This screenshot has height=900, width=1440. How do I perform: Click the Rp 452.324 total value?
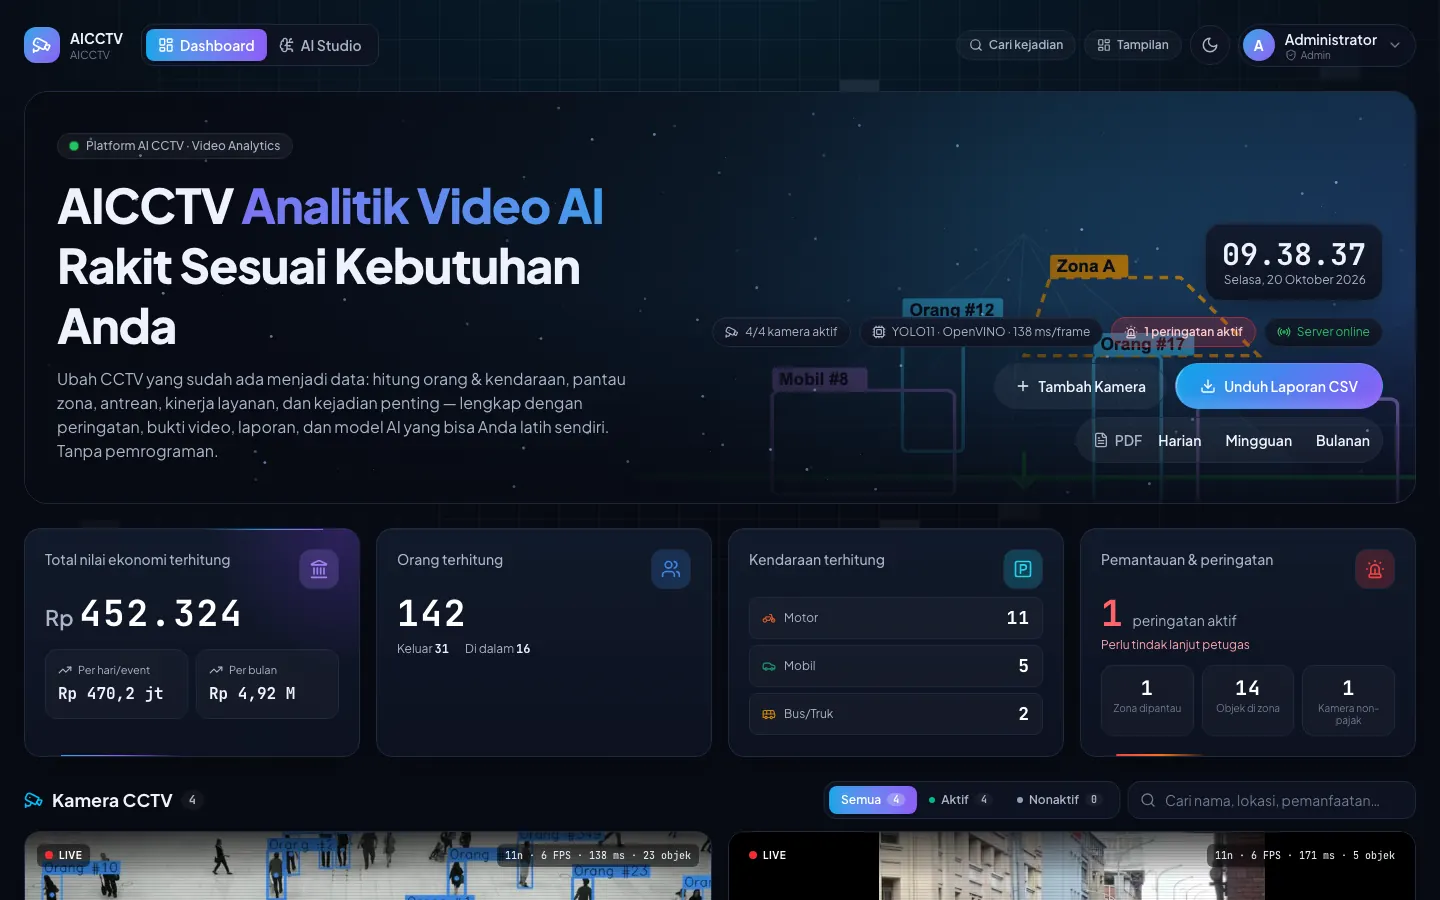[x=143, y=614]
